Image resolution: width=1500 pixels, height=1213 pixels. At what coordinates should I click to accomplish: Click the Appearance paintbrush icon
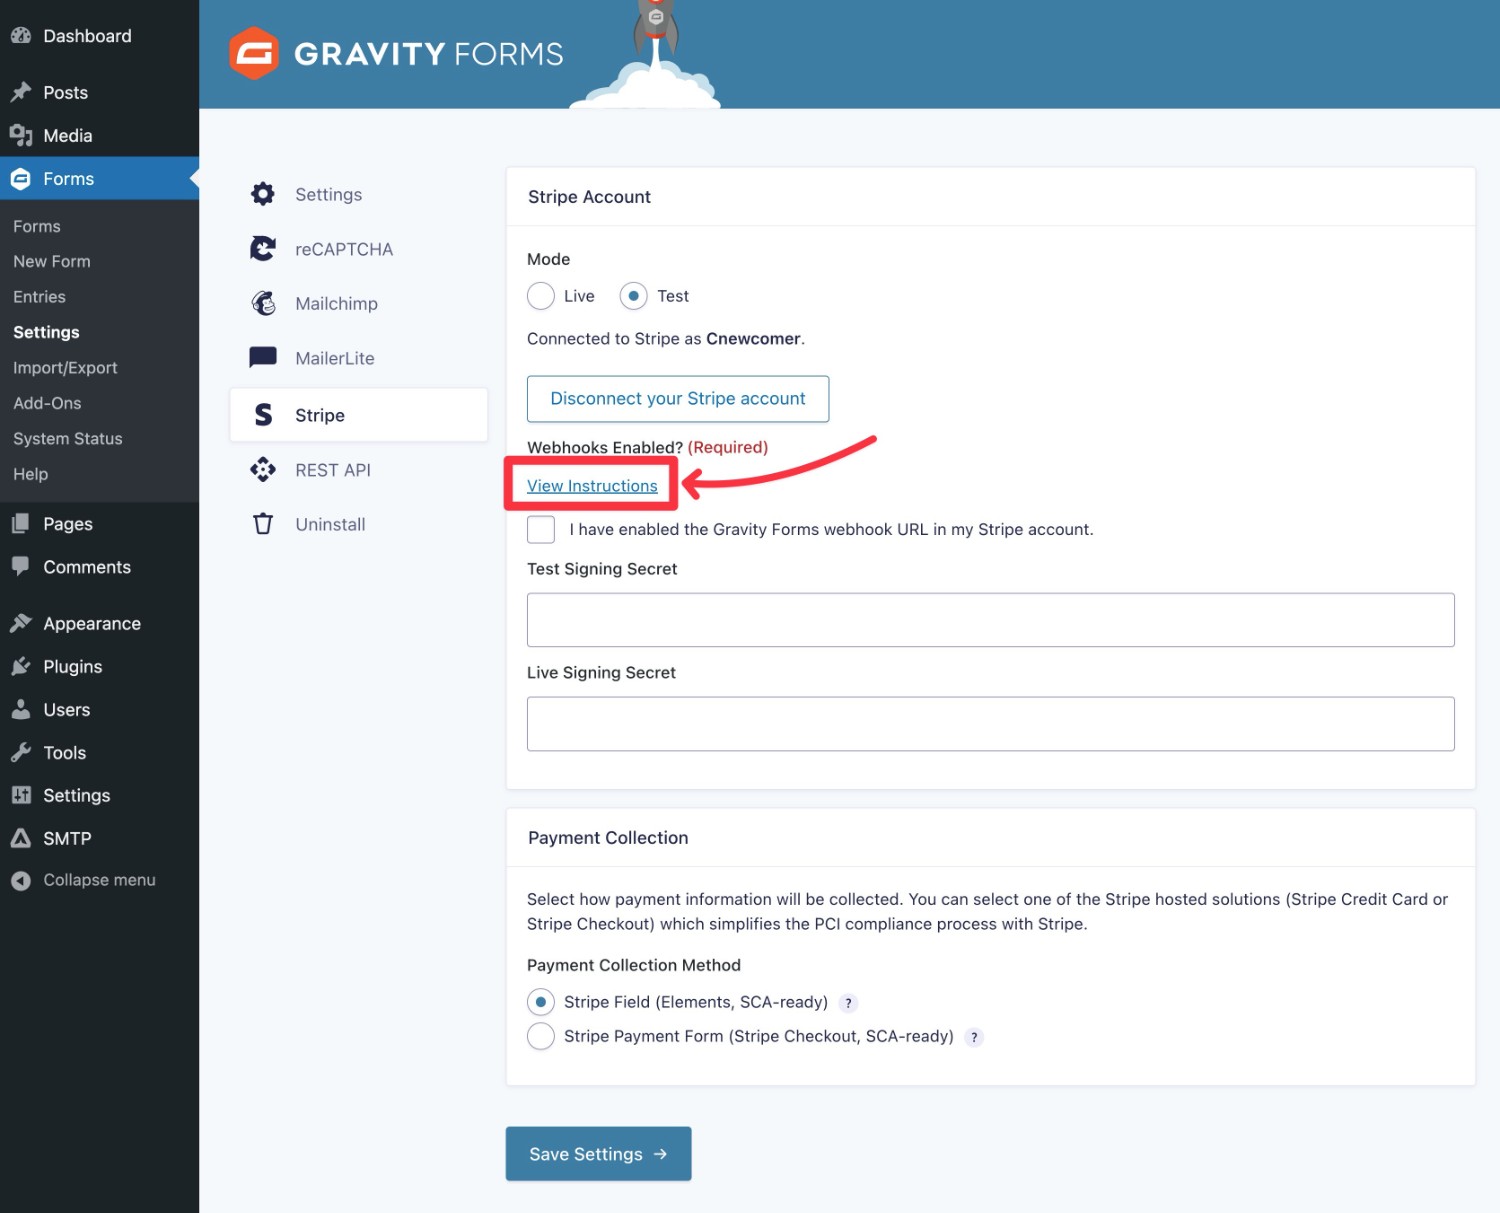[x=21, y=623]
